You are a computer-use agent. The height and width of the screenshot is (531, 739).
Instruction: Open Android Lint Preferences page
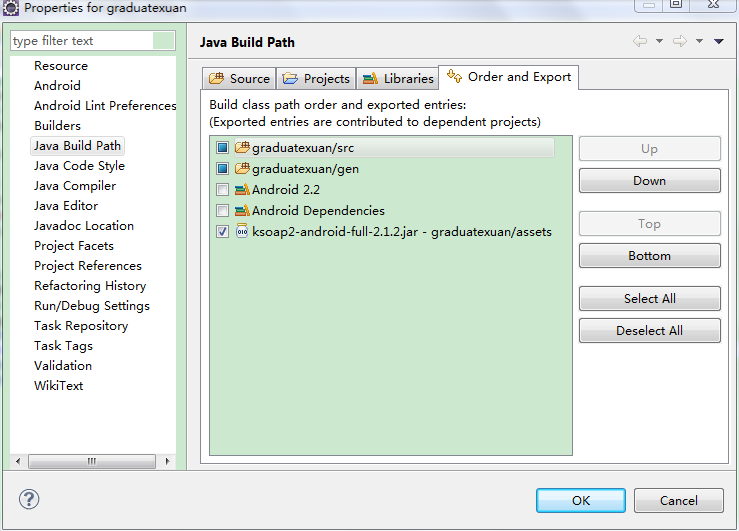(105, 106)
